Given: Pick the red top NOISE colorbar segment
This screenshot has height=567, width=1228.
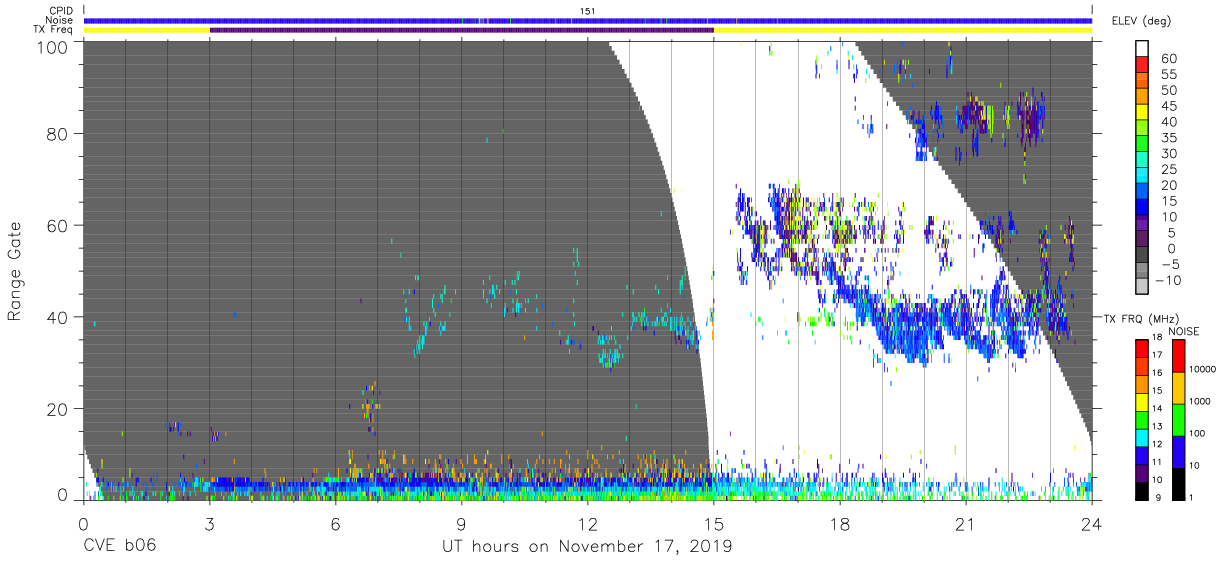Looking at the screenshot, I should point(1180,356).
